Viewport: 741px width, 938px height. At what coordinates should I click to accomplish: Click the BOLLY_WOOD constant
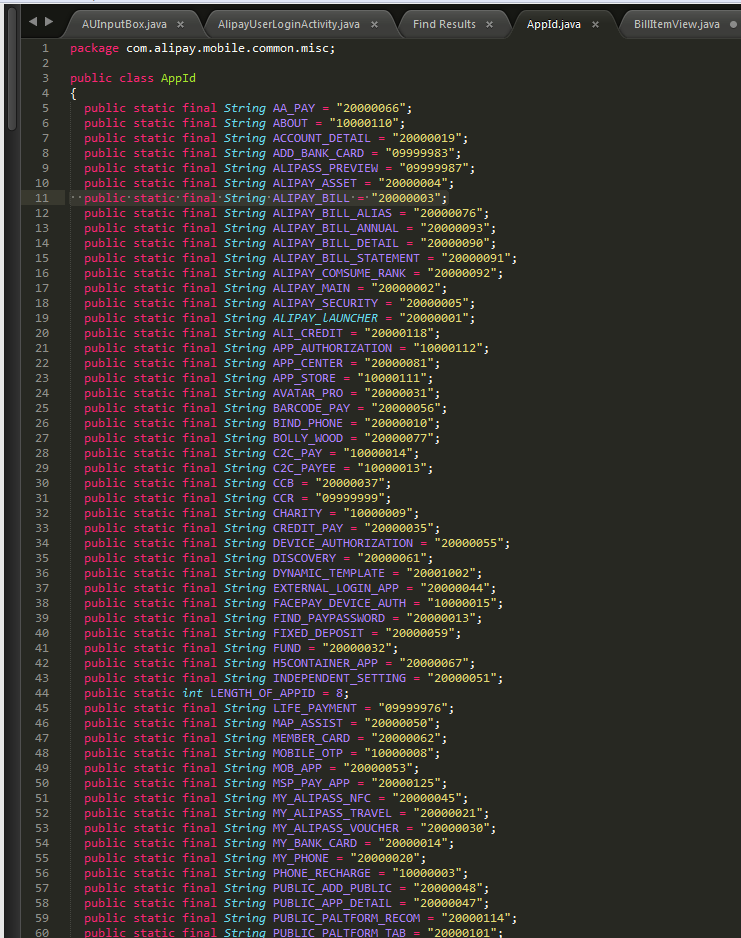(308, 438)
